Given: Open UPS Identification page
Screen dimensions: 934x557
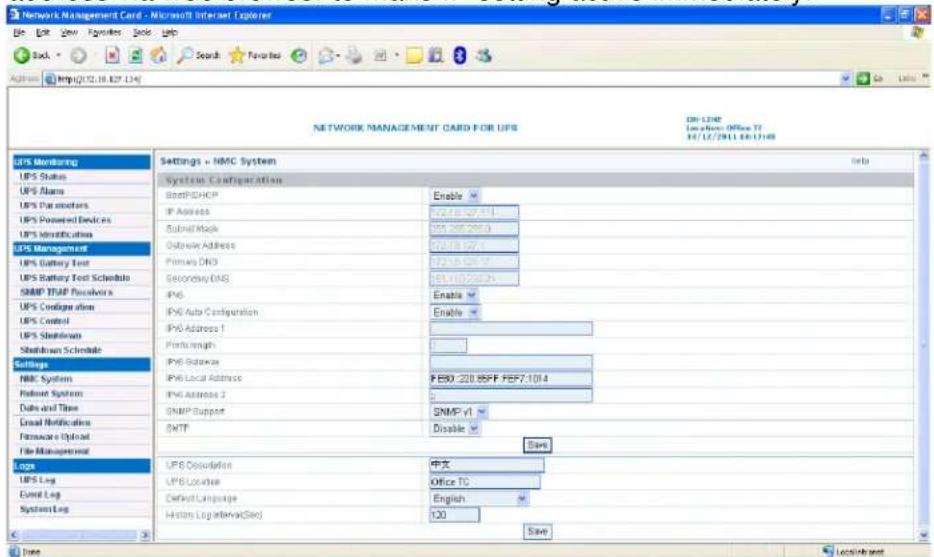Looking at the screenshot, I should coord(56,235).
